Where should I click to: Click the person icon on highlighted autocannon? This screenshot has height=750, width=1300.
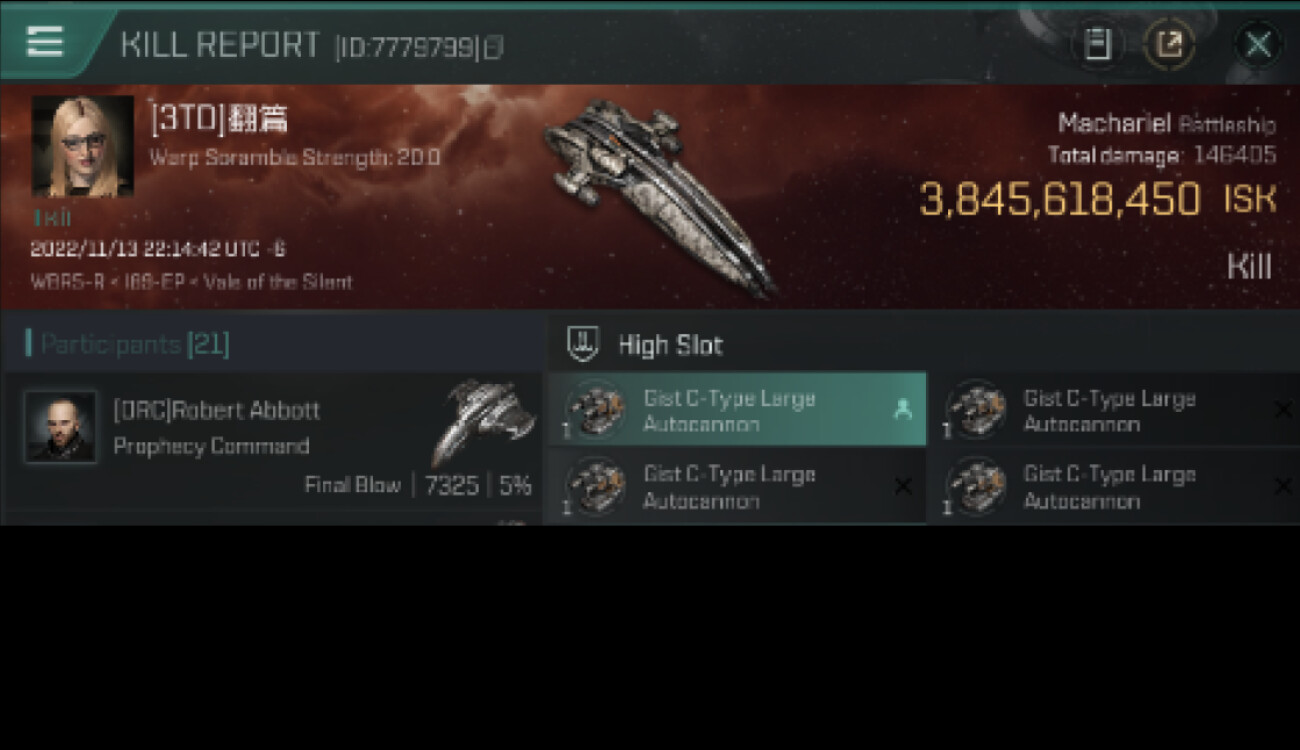pos(902,409)
